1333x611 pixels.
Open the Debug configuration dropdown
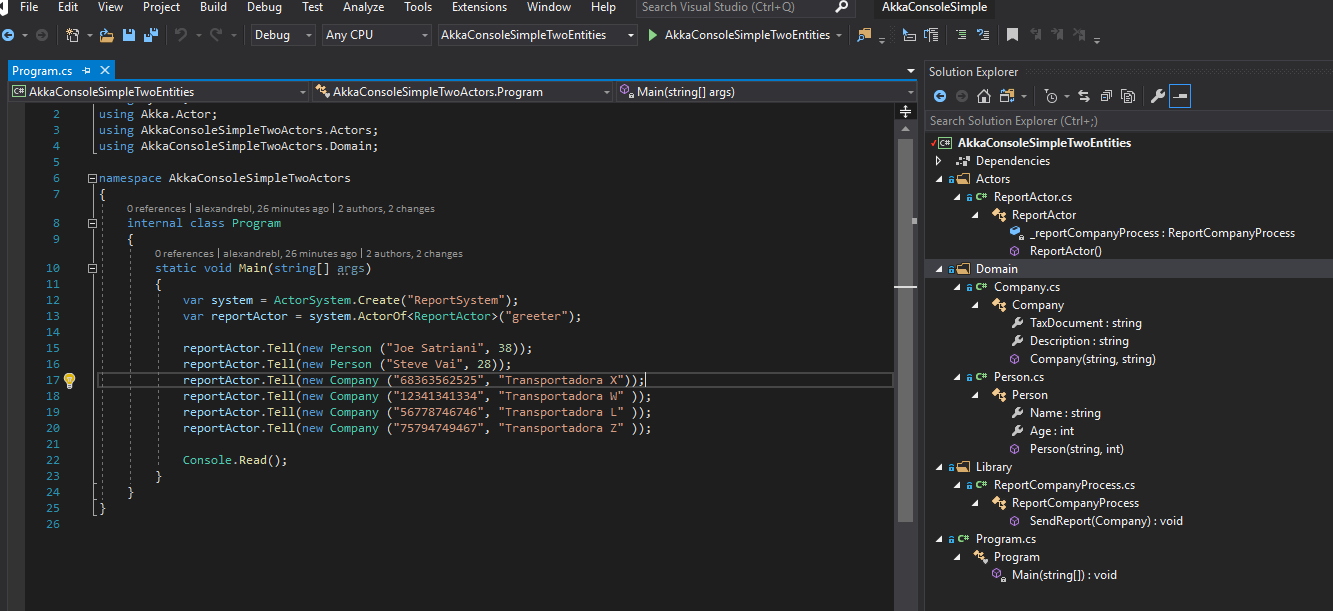click(x=283, y=35)
